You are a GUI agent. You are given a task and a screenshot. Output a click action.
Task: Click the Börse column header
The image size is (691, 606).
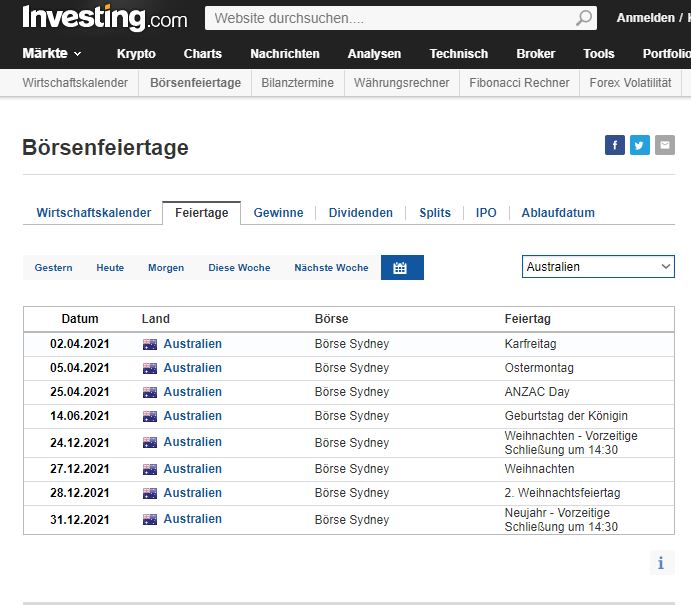point(331,319)
